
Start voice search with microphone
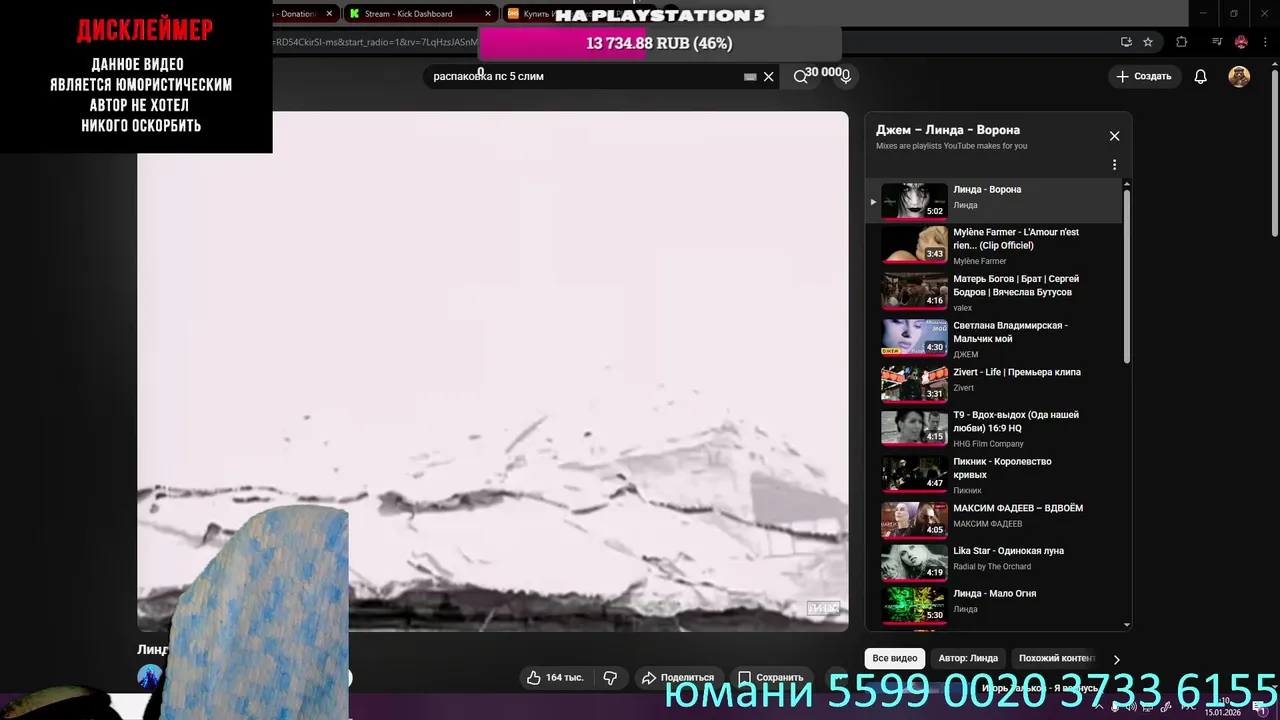tap(845, 76)
